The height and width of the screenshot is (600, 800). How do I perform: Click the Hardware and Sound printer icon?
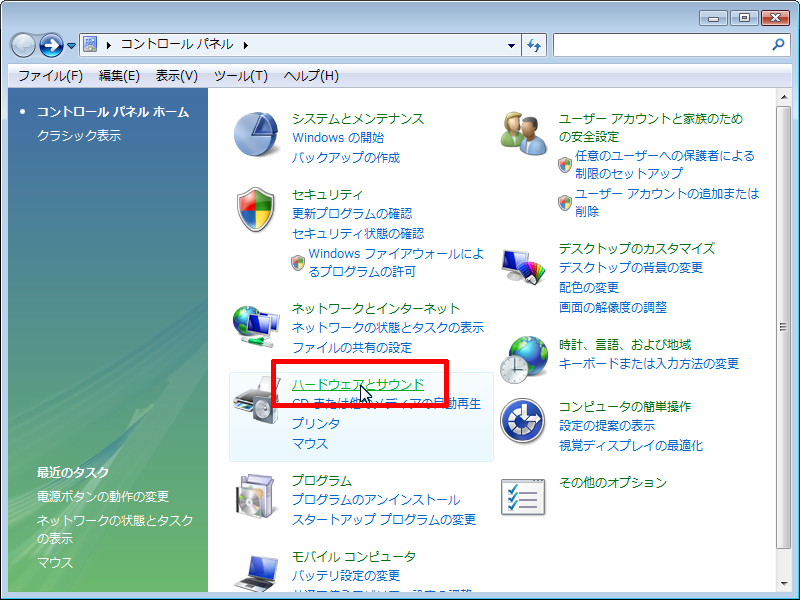click(256, 401)
